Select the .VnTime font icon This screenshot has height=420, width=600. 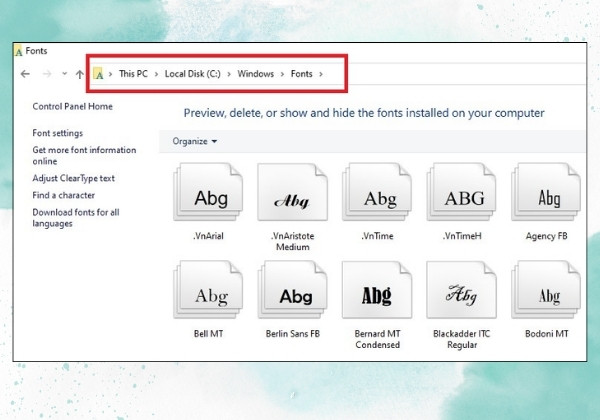pyautogui.click(x=377, y=192)
